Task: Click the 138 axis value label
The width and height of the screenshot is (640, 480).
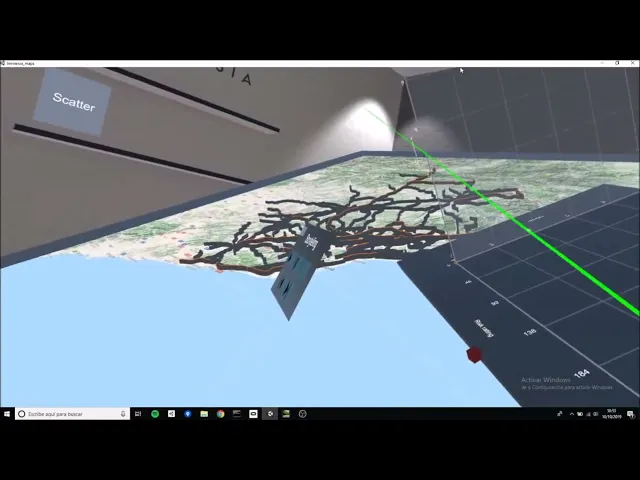Action: click(x=530, y=332)
